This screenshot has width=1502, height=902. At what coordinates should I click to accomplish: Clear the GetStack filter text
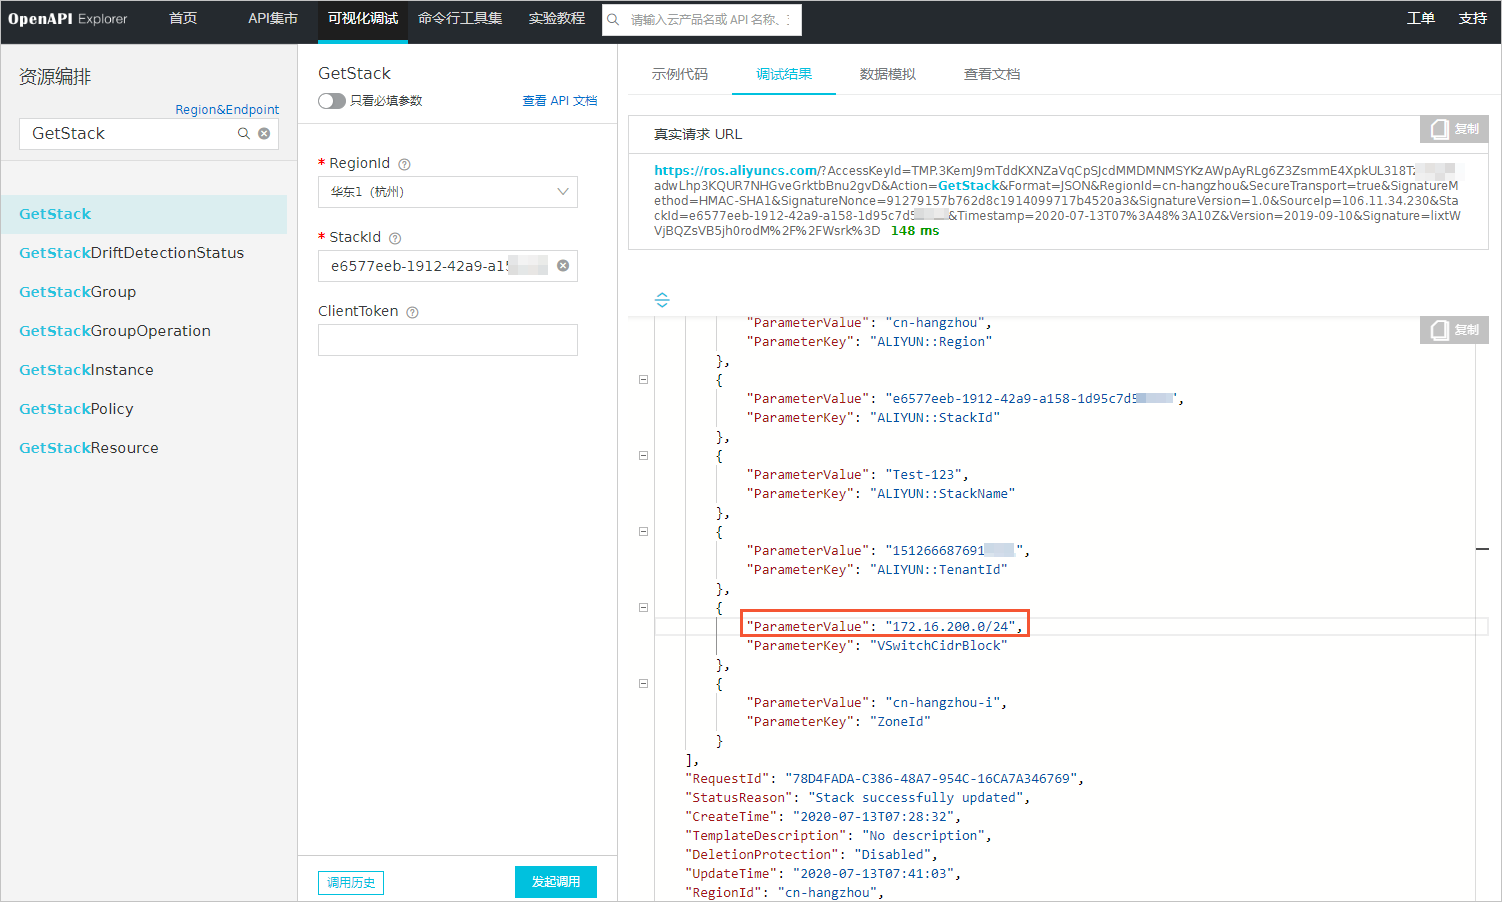click(264, 133)
